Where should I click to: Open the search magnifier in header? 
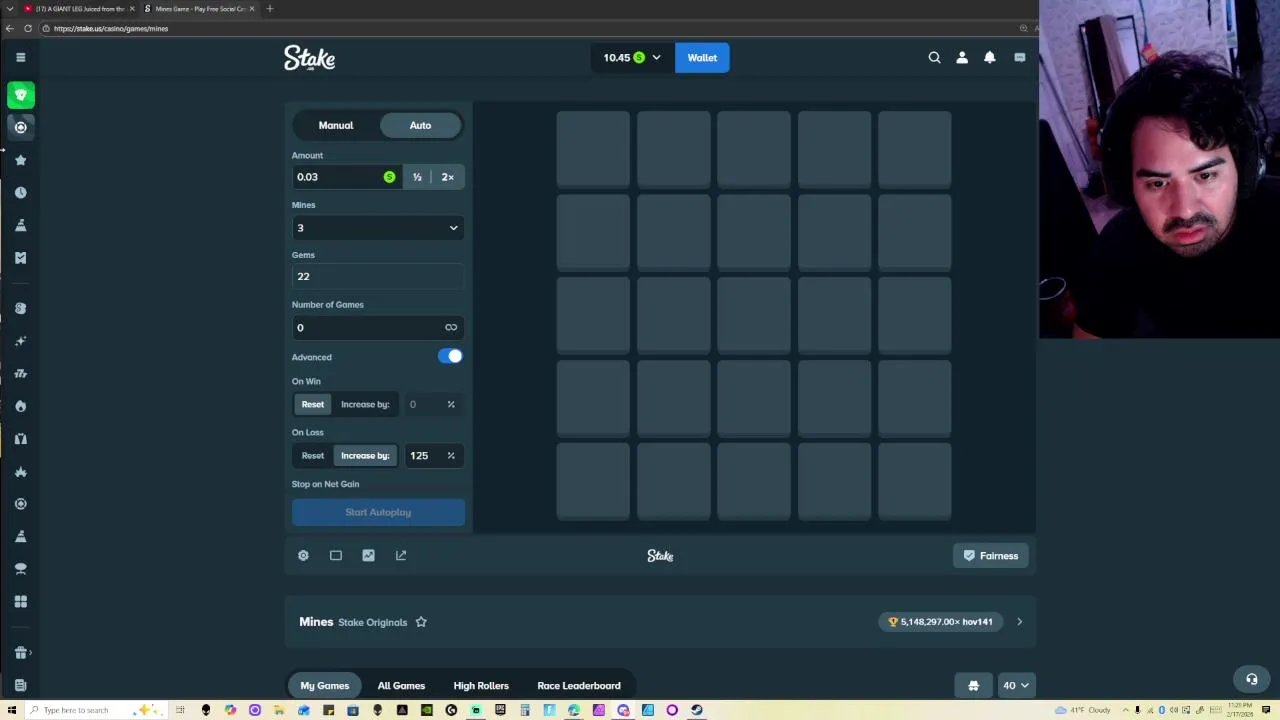[x=934, y=58]
